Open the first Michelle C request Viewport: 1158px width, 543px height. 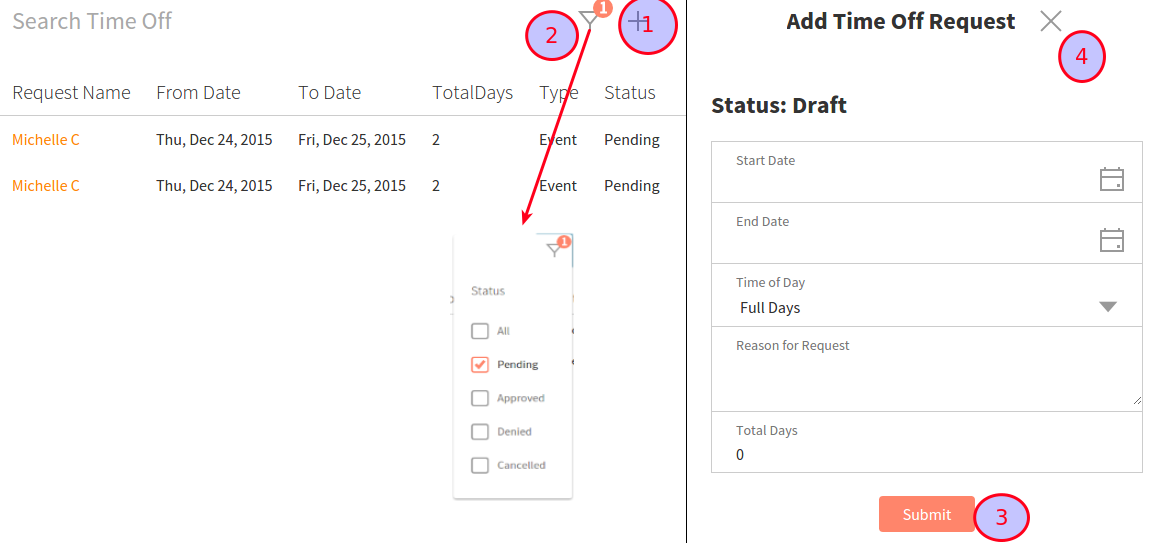[x=46, y=140]
